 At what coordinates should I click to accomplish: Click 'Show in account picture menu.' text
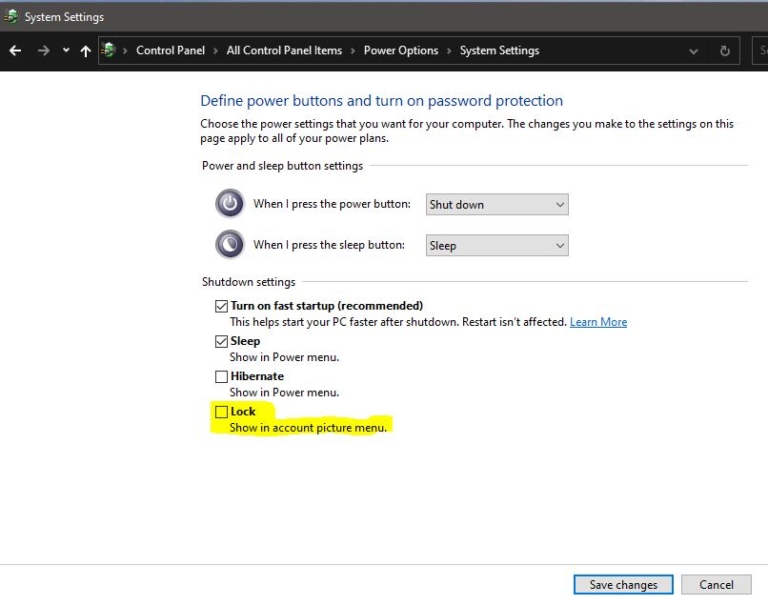click(x=308, y=428)
